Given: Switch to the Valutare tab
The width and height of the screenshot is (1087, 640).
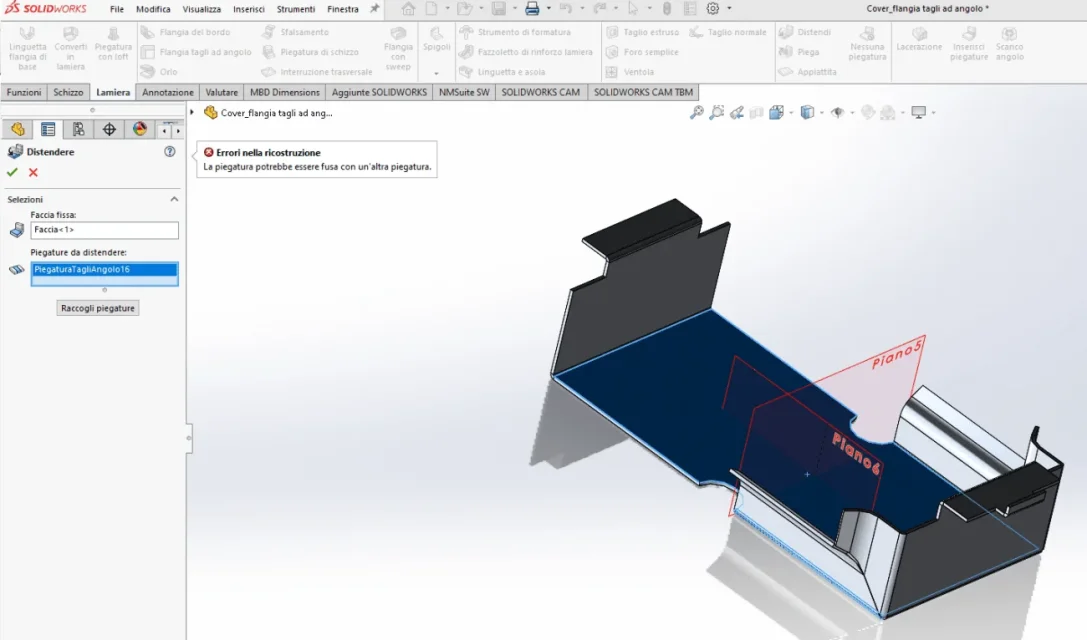Looking at the screenshot, I should 222,92.
